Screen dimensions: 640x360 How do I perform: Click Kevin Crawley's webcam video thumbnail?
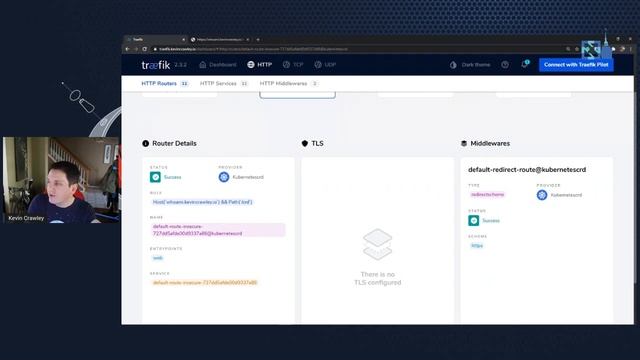point(62,180)
